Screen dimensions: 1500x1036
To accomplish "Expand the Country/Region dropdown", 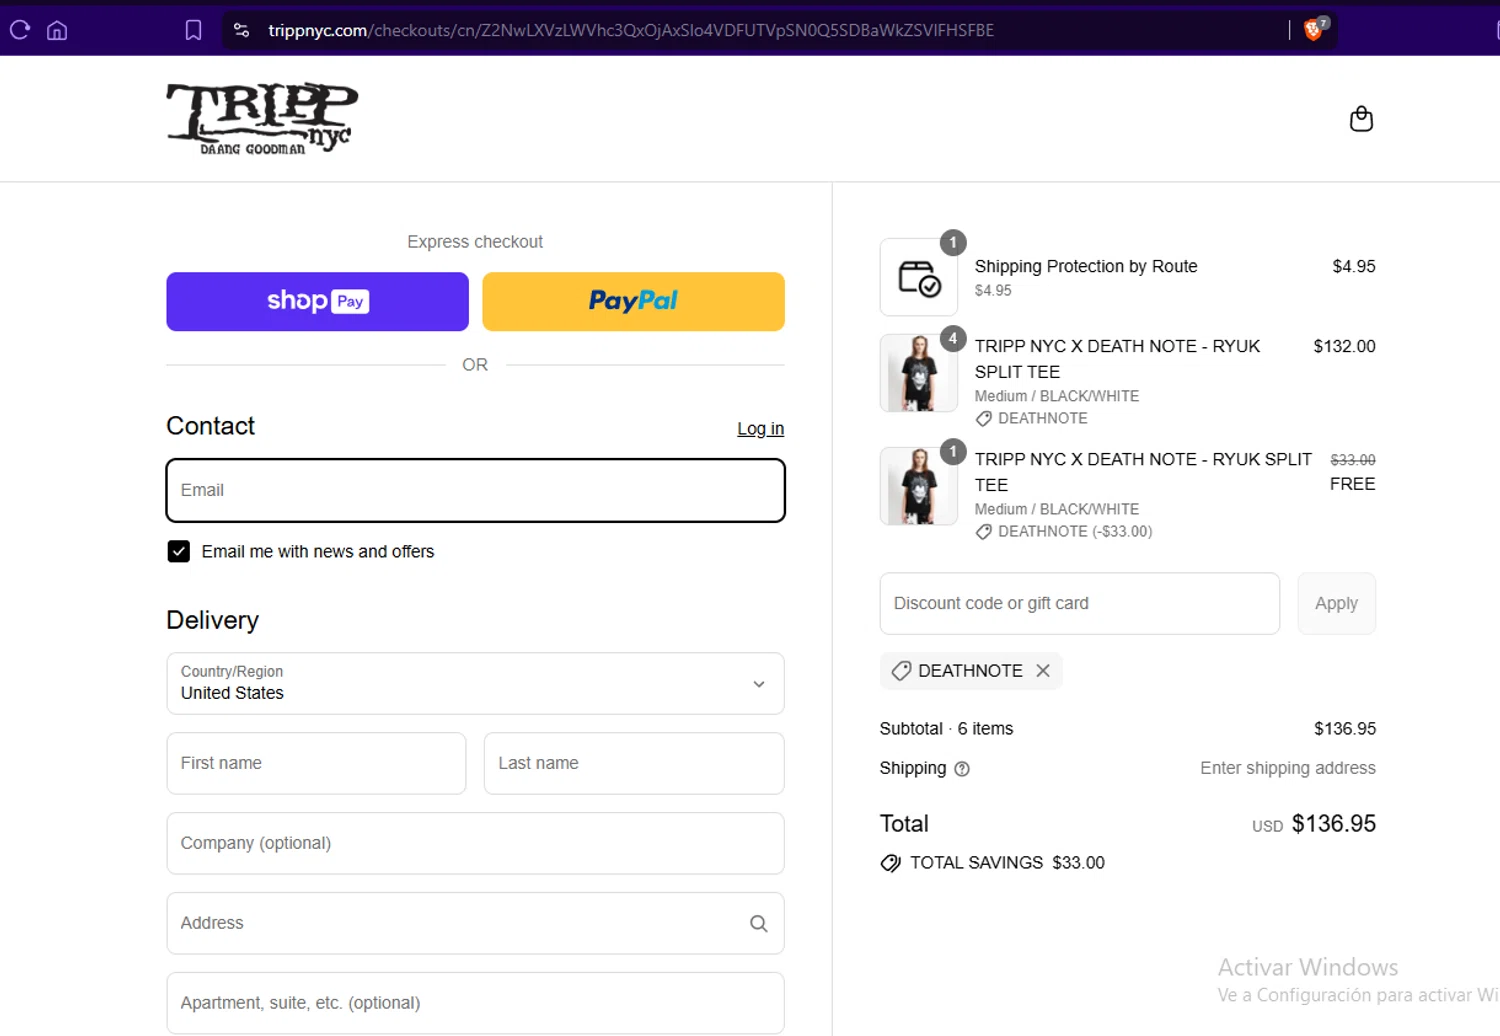I will tap(475, 684).
